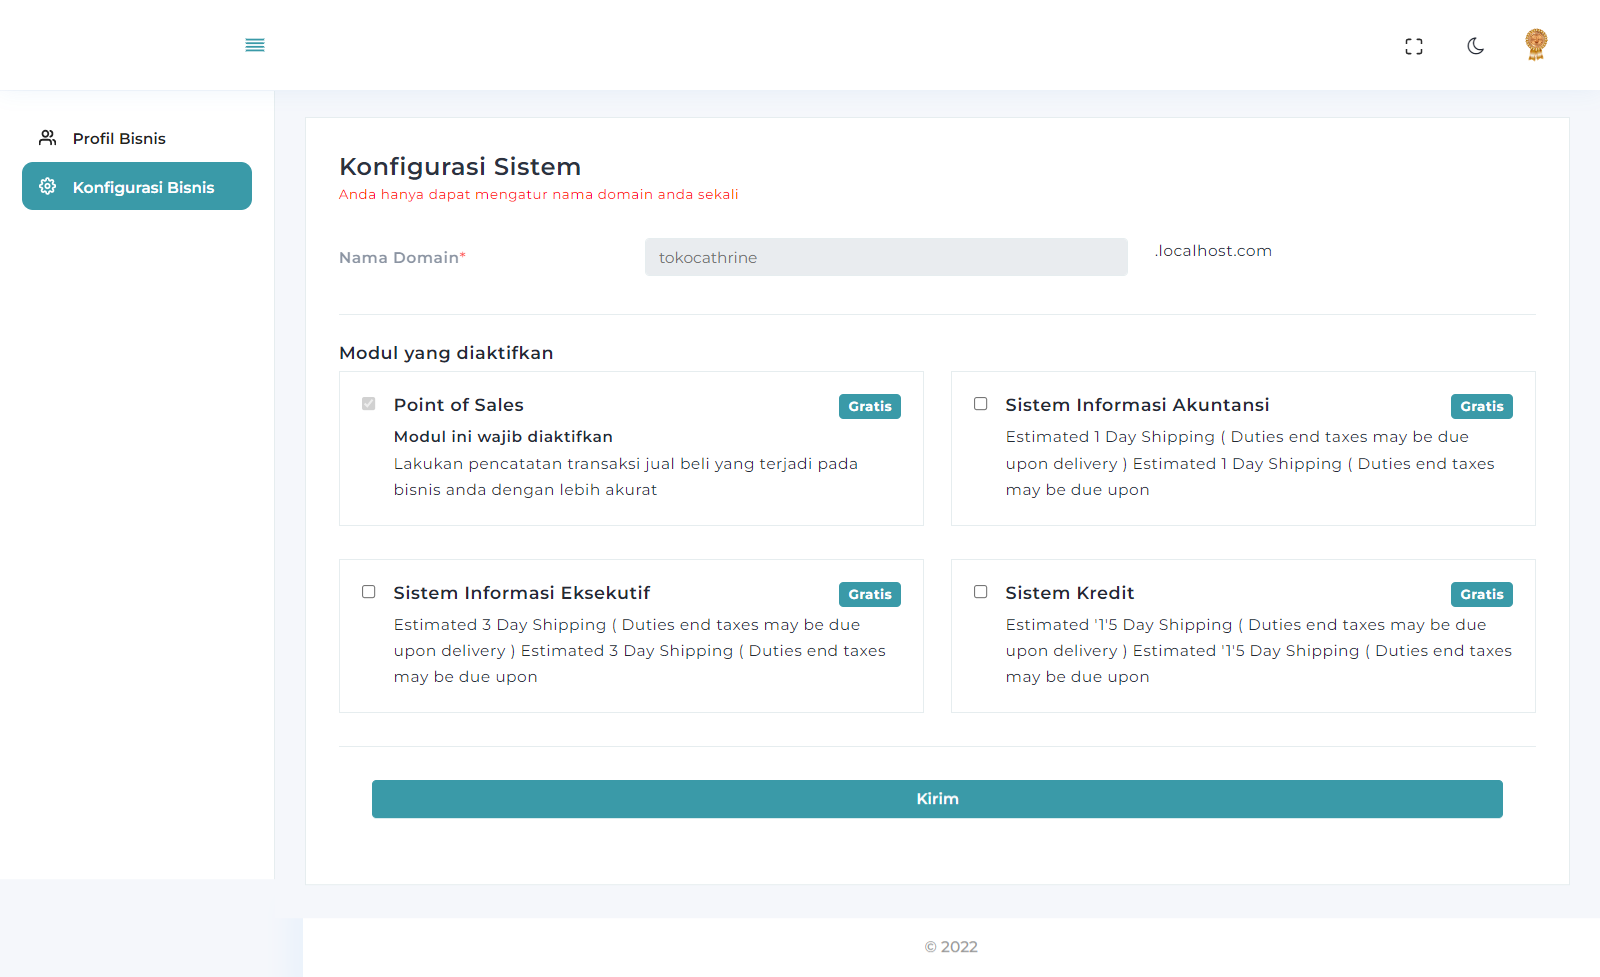Enable Sistem Informasi Eksekutif checkbox

point(369,592)
